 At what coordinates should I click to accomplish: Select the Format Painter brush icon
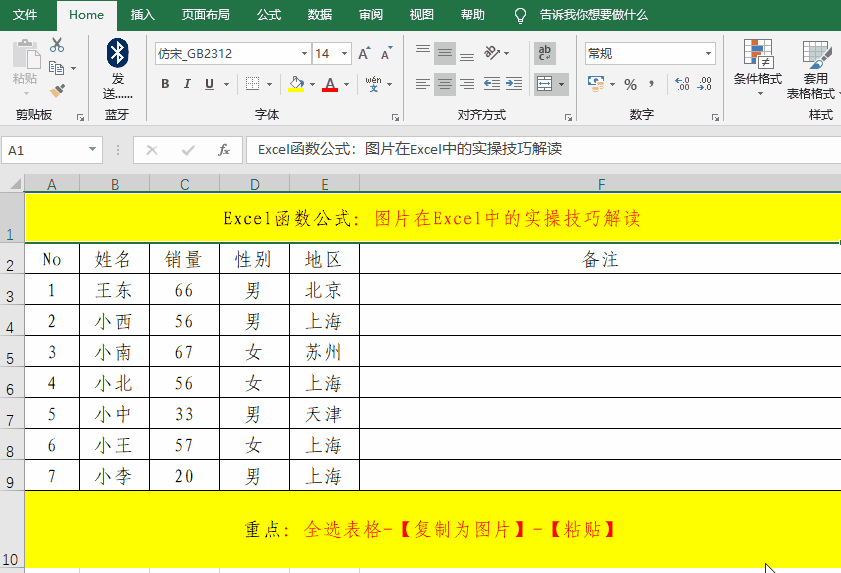57,91
